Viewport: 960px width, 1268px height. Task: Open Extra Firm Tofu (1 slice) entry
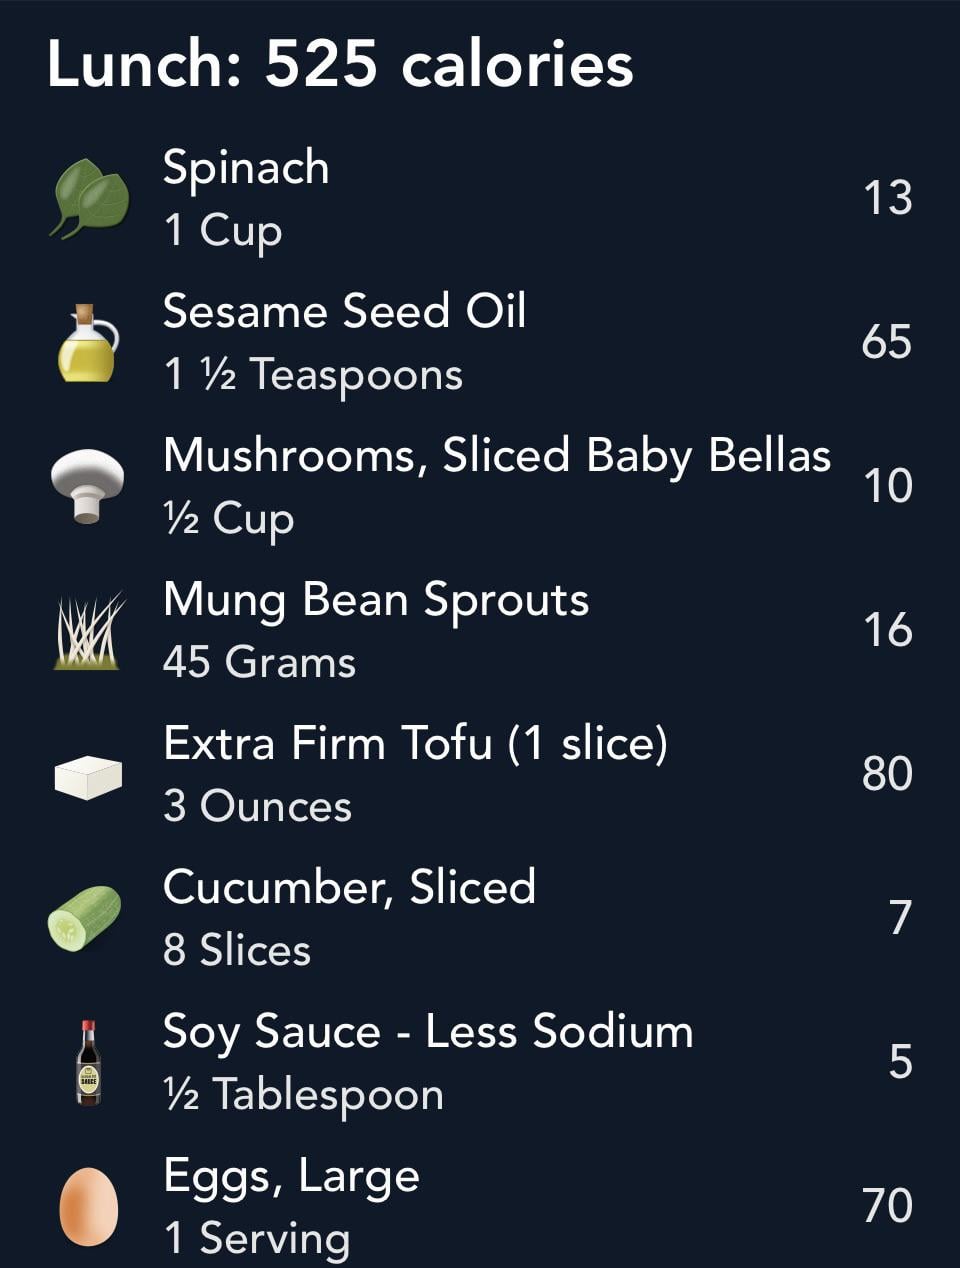[480, 774]
